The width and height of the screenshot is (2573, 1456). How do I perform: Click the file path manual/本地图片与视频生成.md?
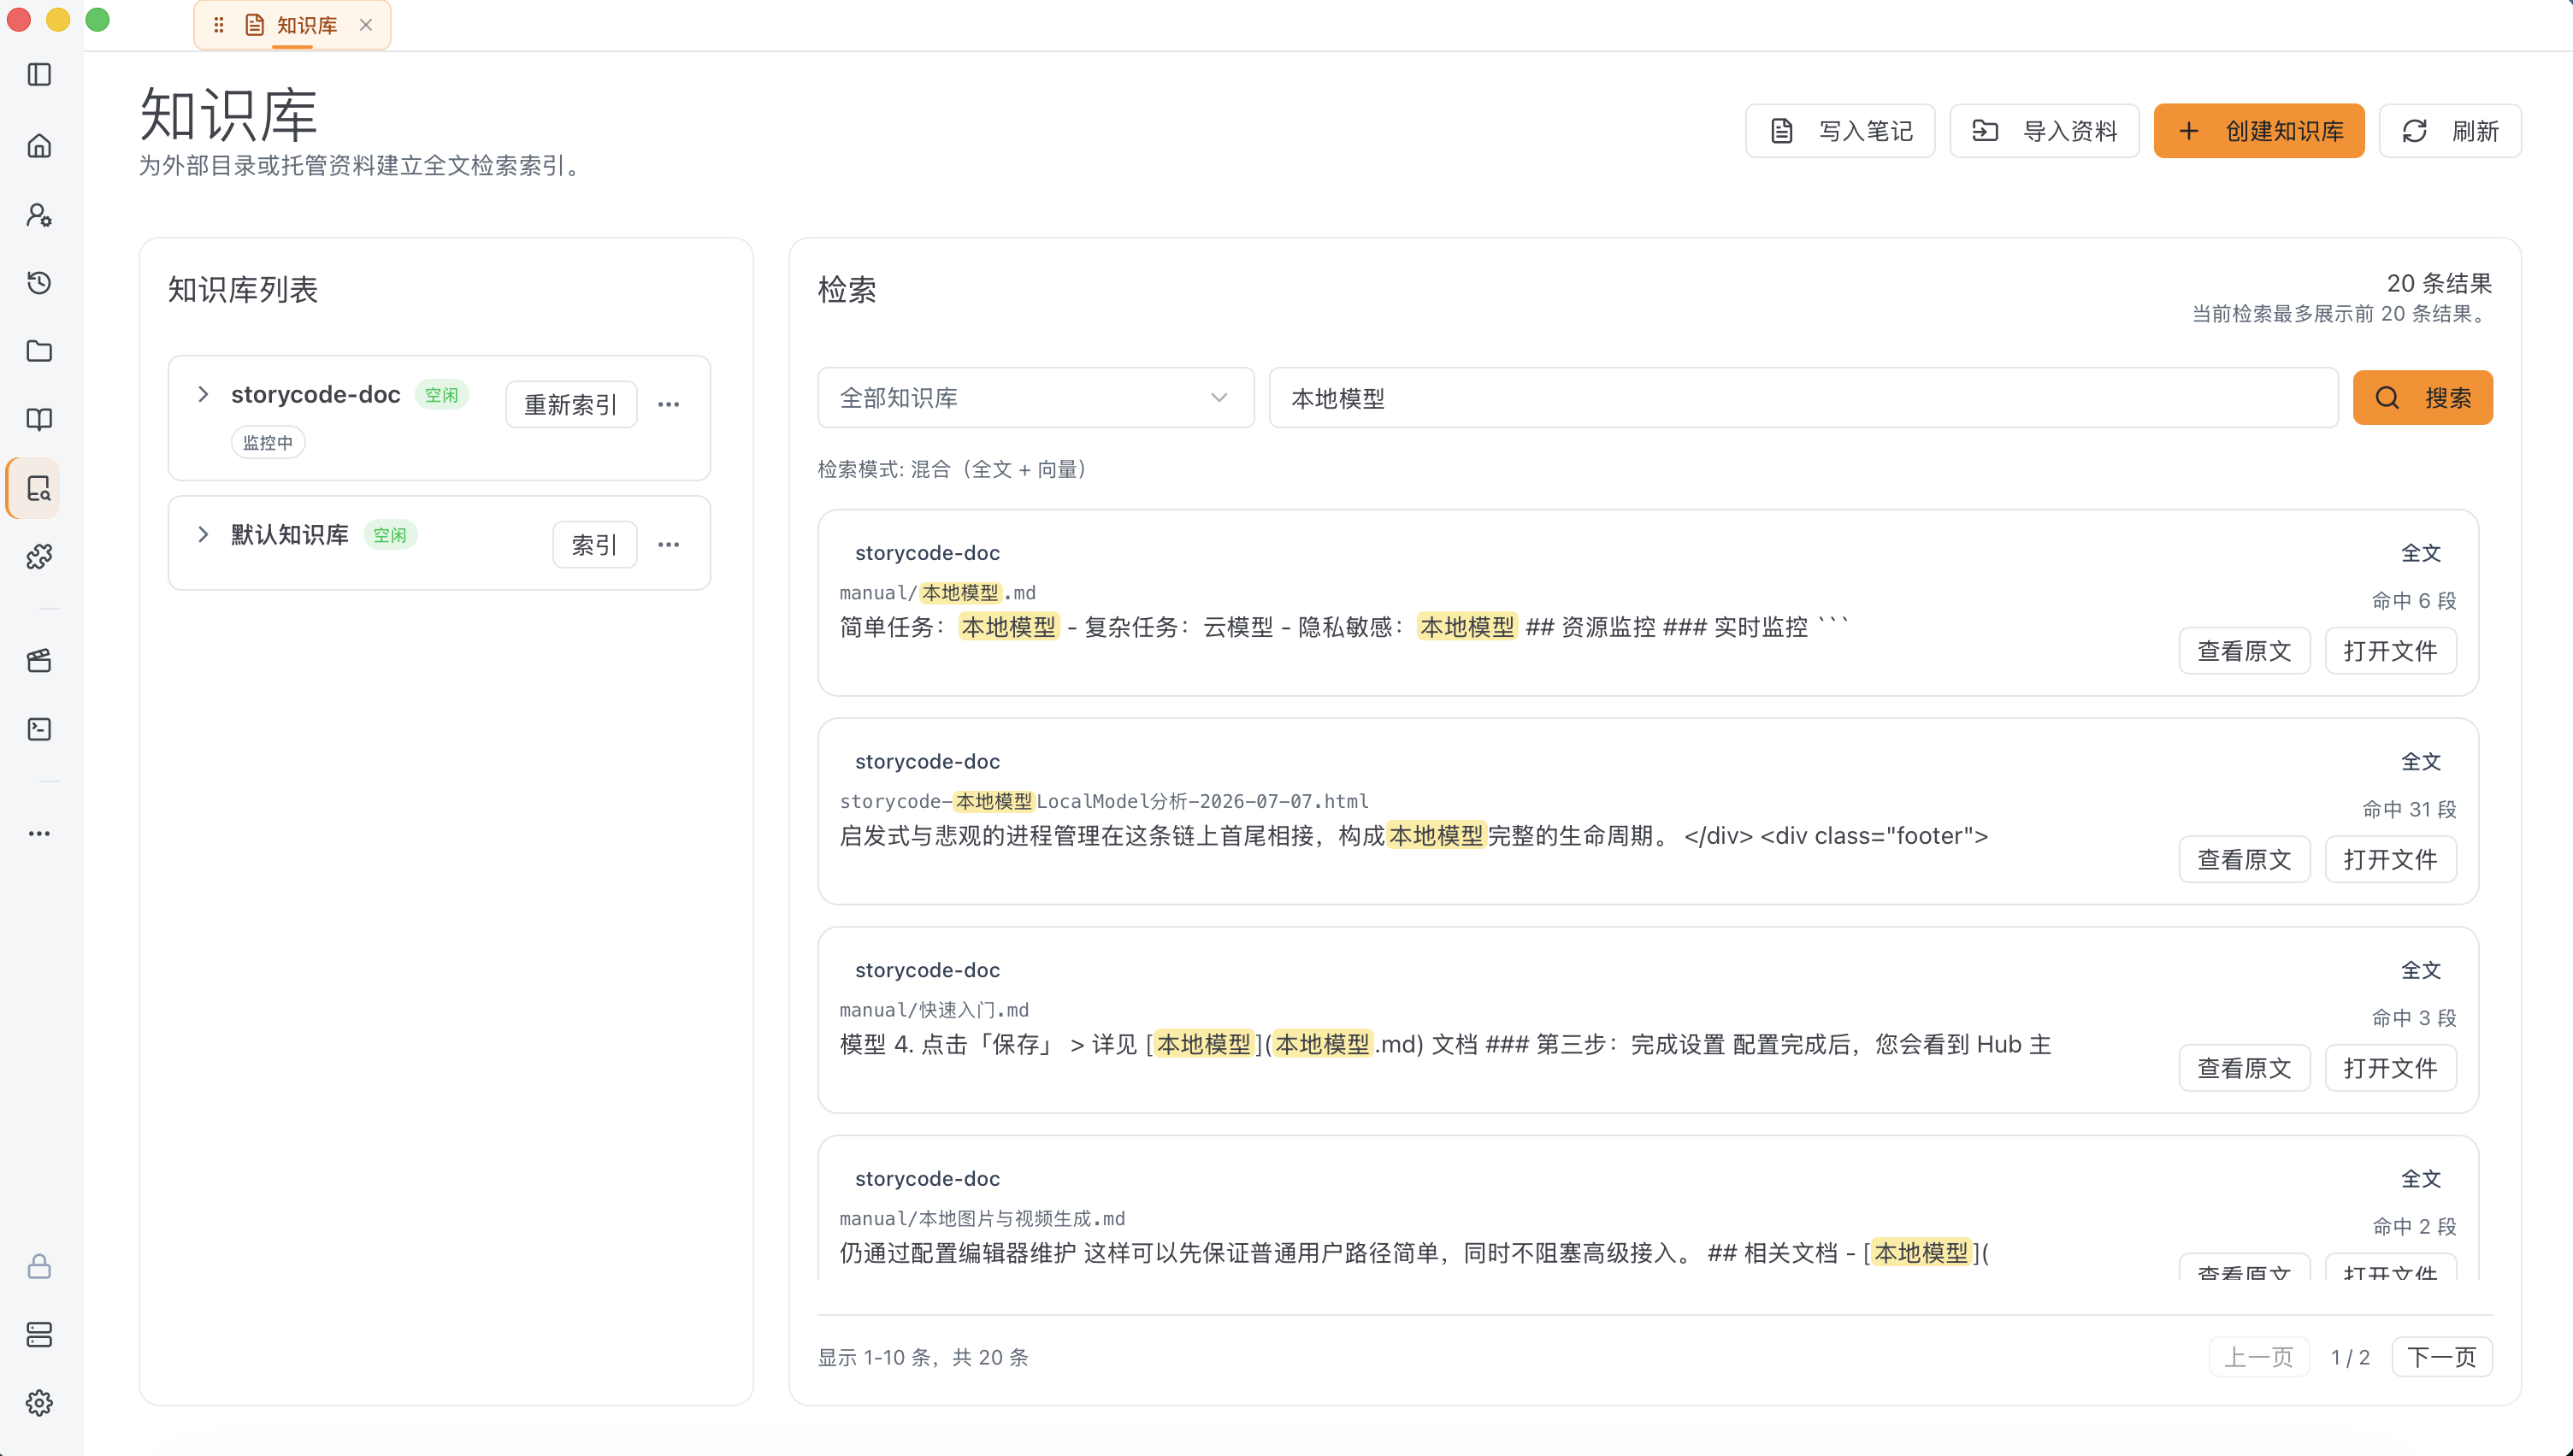982,1218
